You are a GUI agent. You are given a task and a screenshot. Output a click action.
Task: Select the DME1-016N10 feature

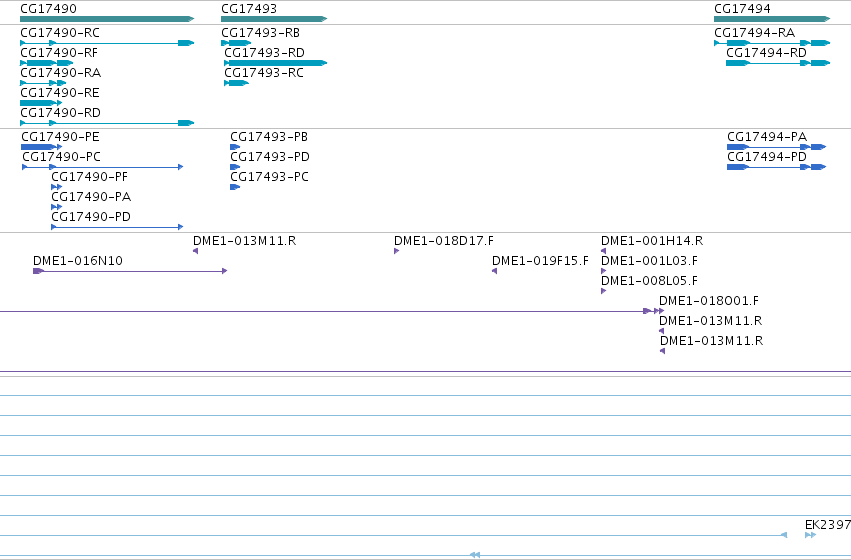click(130, 271)
